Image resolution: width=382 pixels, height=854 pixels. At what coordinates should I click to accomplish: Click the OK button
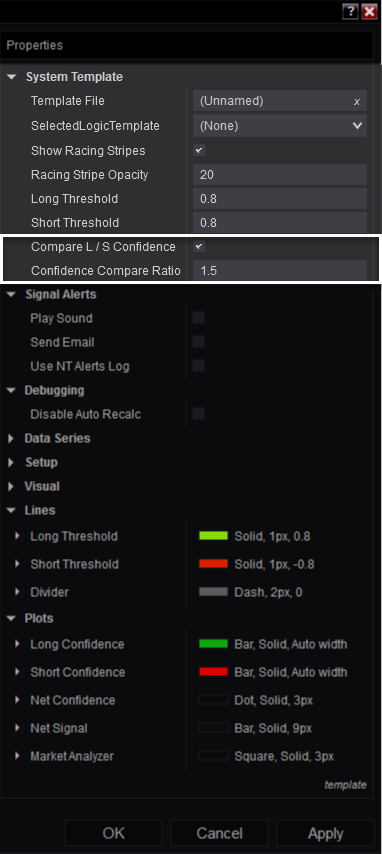(x=113, y=833)
